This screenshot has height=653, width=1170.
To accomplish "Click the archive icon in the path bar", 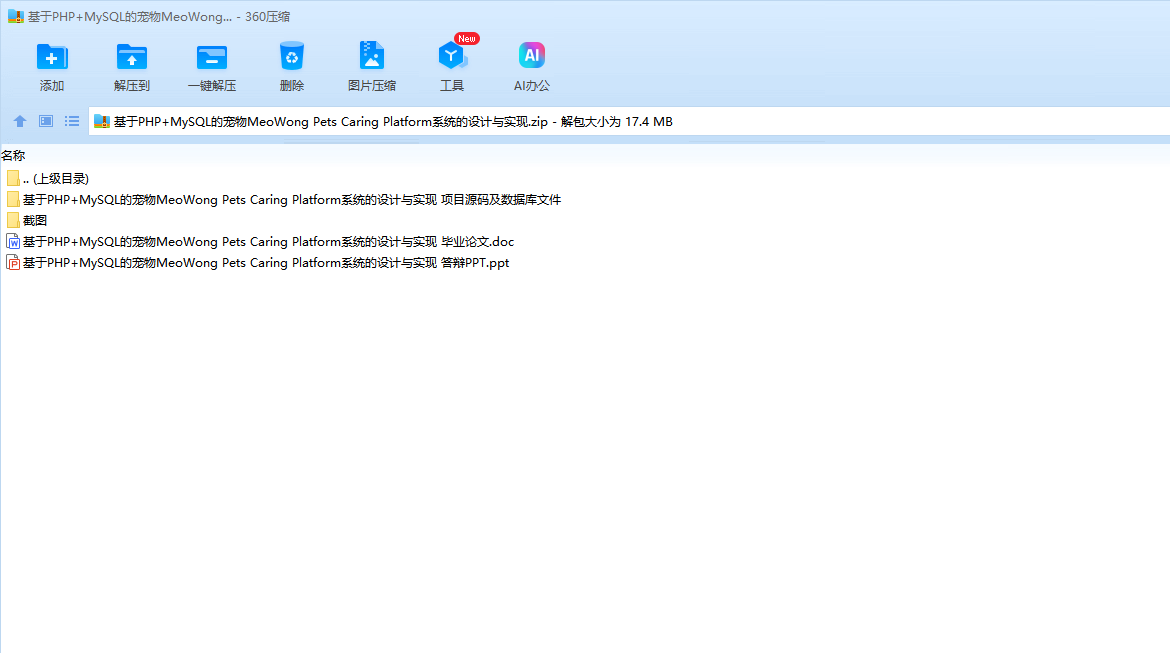I will click(102, 122).
